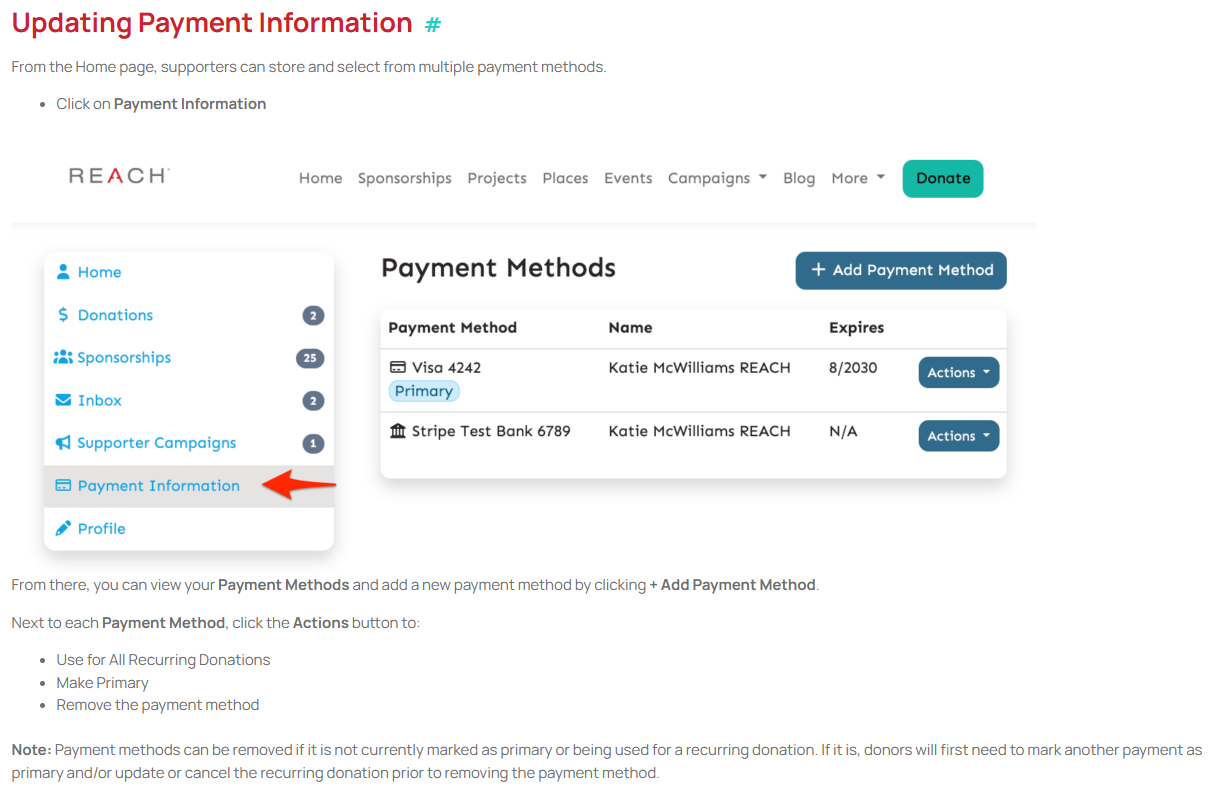Click Add Payment Method button

coord(900,270)
